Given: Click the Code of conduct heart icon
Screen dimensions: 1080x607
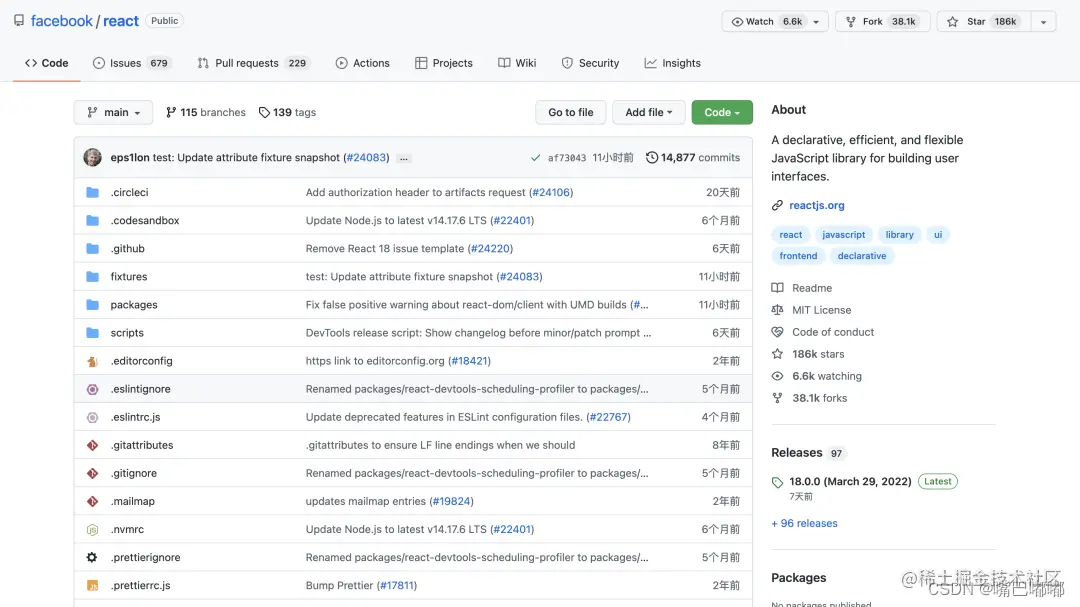Looking at the screenshot, I should tap(778, 332).
